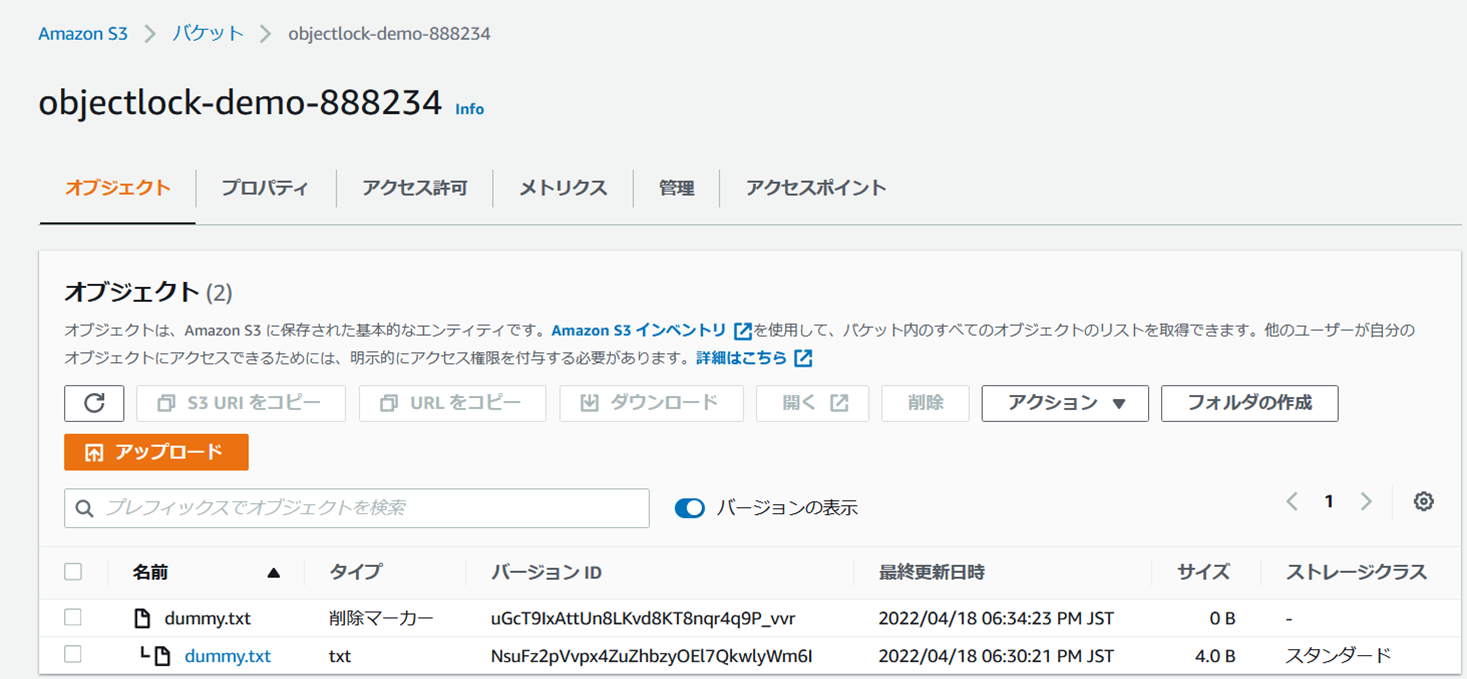
Task: Open the Amazon S3 インベントリ link
Action: 639,331
